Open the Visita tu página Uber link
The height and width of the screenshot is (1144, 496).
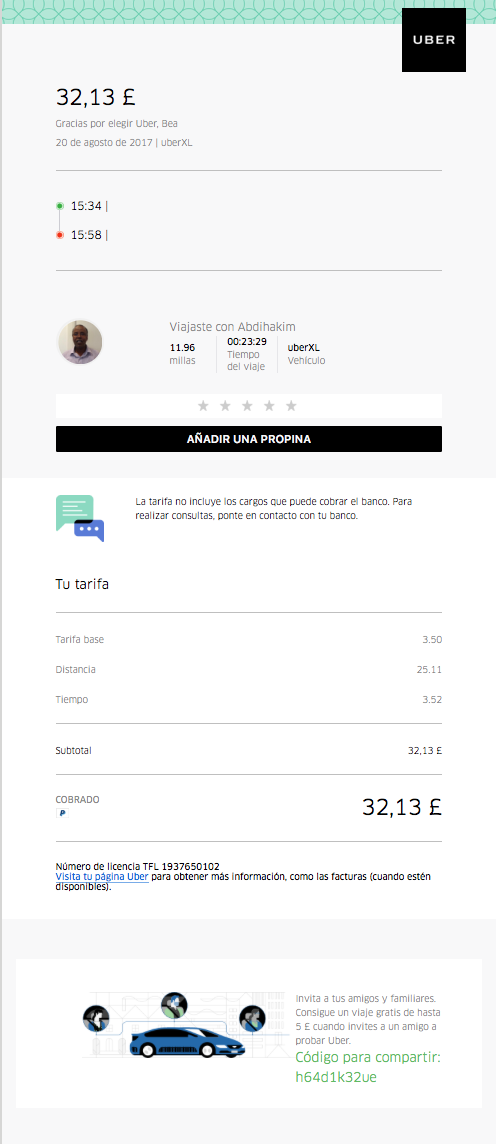tap(102, 876)
